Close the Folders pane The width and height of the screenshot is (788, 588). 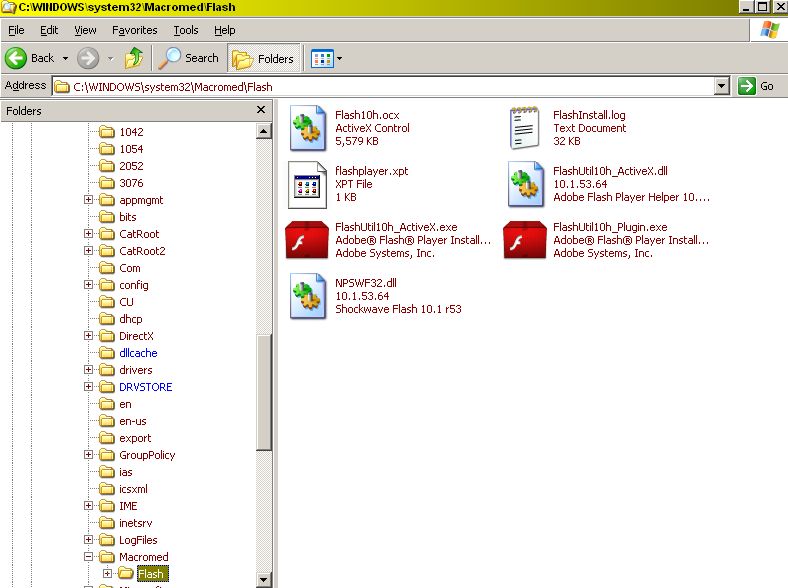click(x=261, y=110)
